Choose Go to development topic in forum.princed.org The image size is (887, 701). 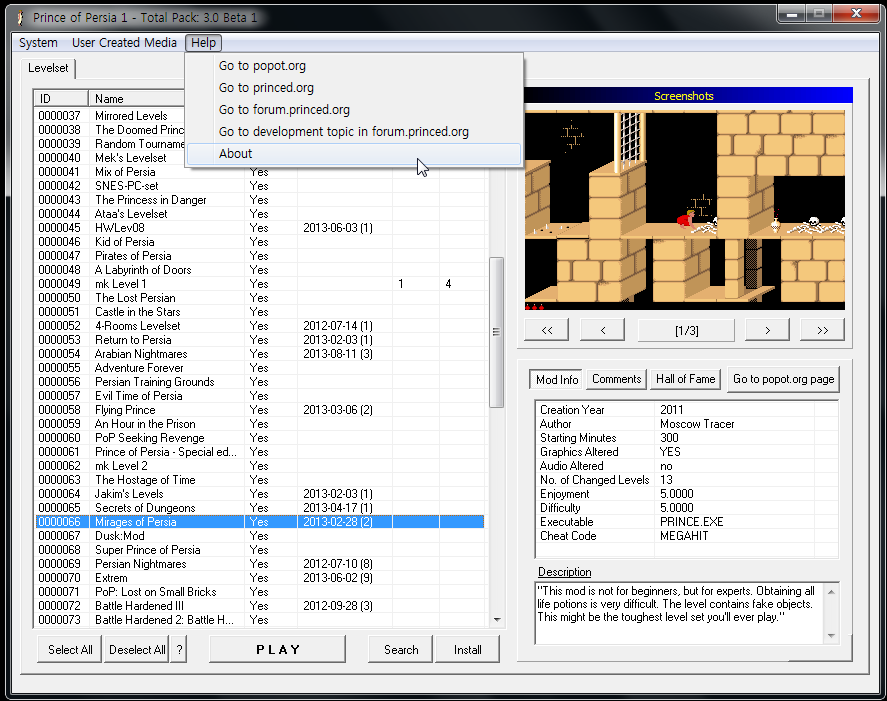[354, 132]
